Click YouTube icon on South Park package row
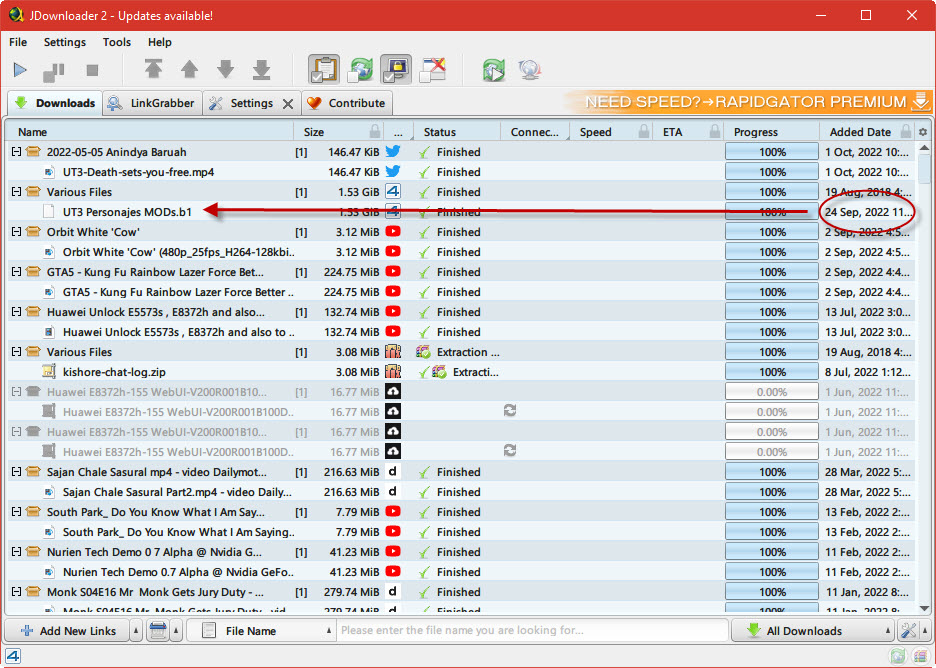 click(x=393, y=512)
